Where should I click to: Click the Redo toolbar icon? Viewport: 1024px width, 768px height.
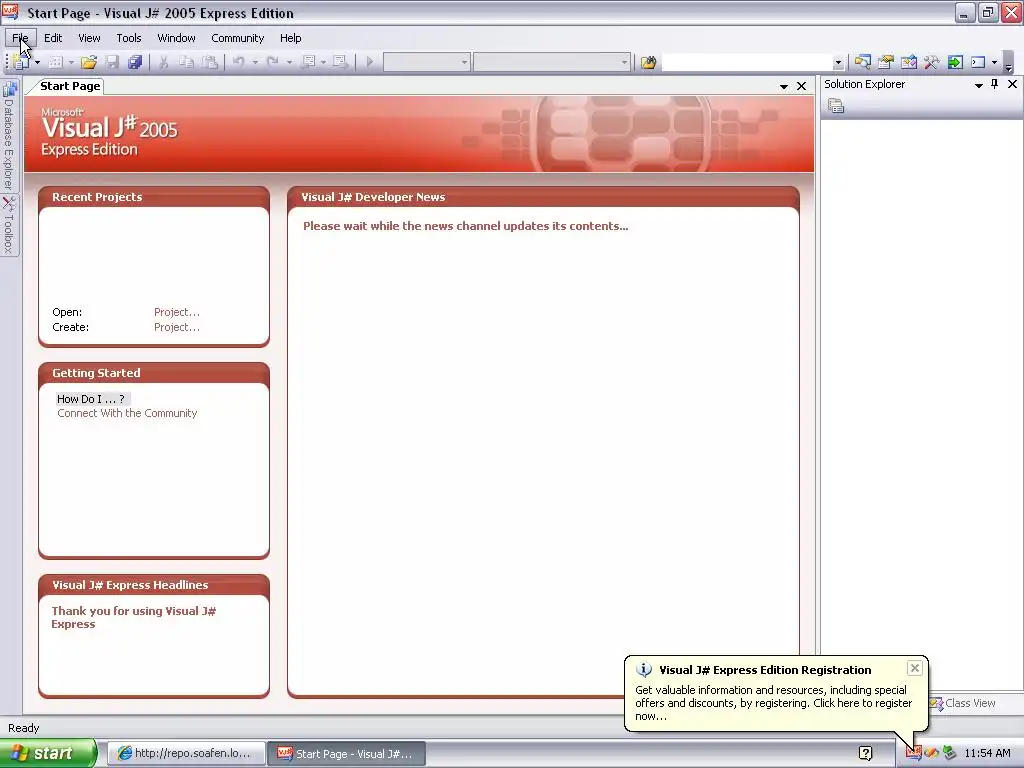click(x=272, y=62)
